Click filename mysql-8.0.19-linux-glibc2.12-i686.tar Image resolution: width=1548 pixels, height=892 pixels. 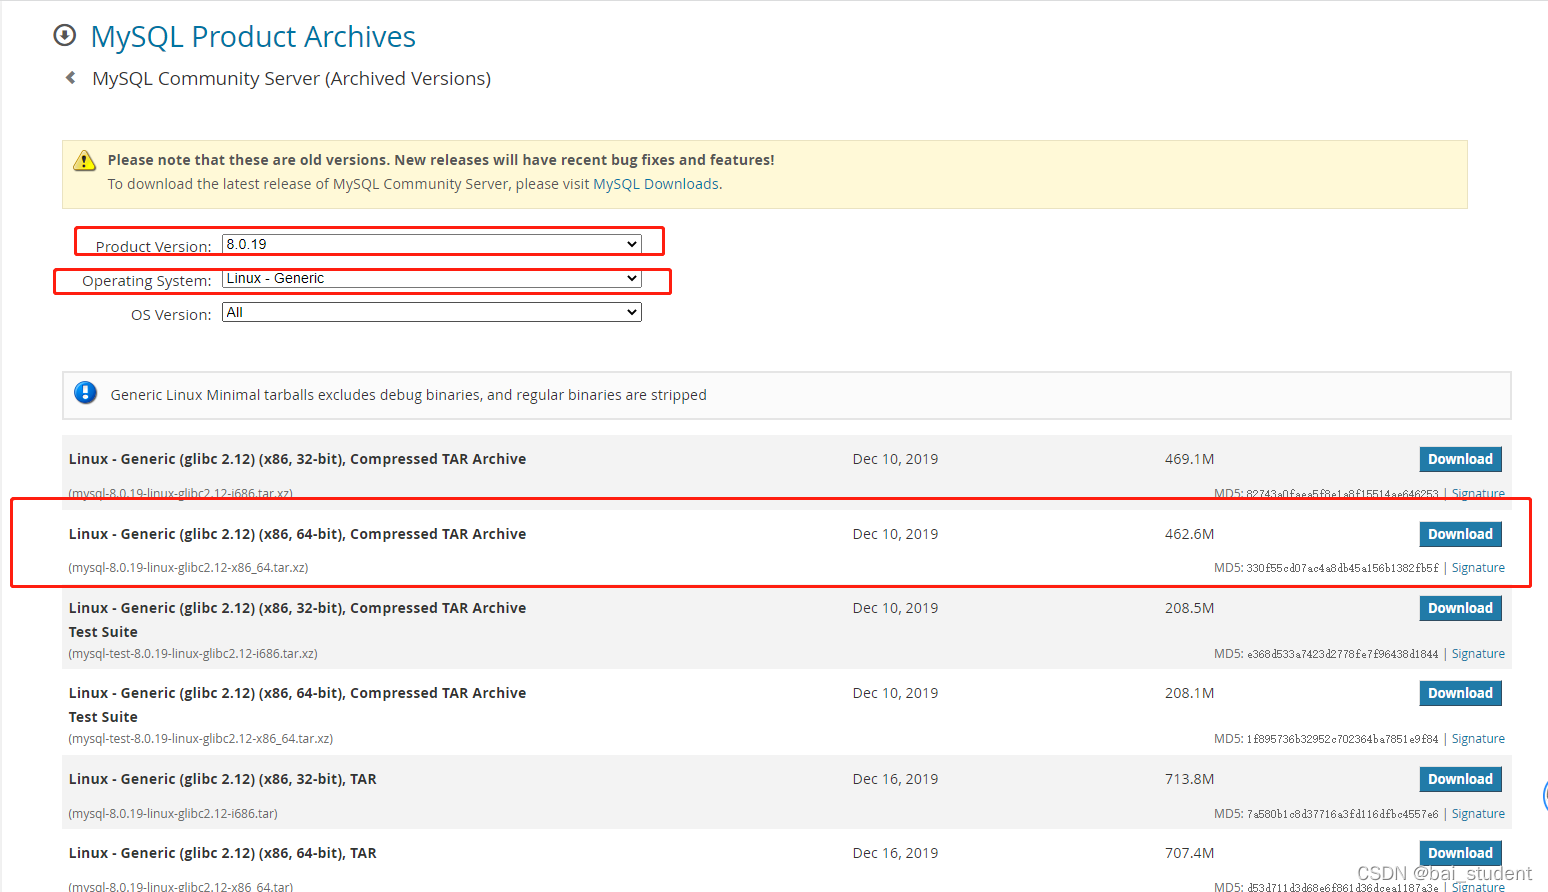point(173,814)
